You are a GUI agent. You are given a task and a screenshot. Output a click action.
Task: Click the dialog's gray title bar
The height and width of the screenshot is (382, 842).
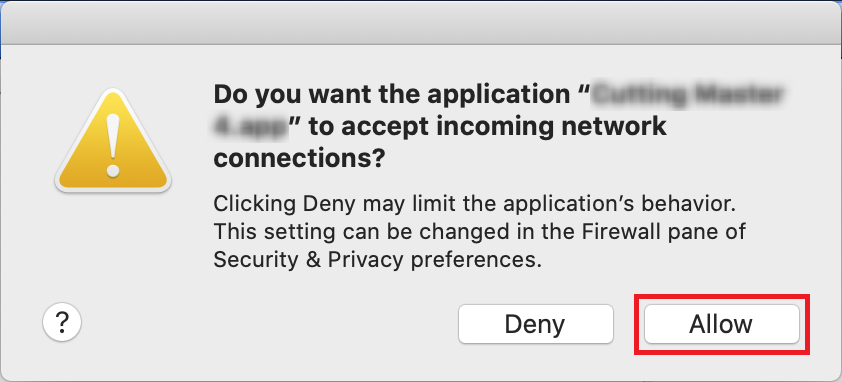[x=421, y=22]
